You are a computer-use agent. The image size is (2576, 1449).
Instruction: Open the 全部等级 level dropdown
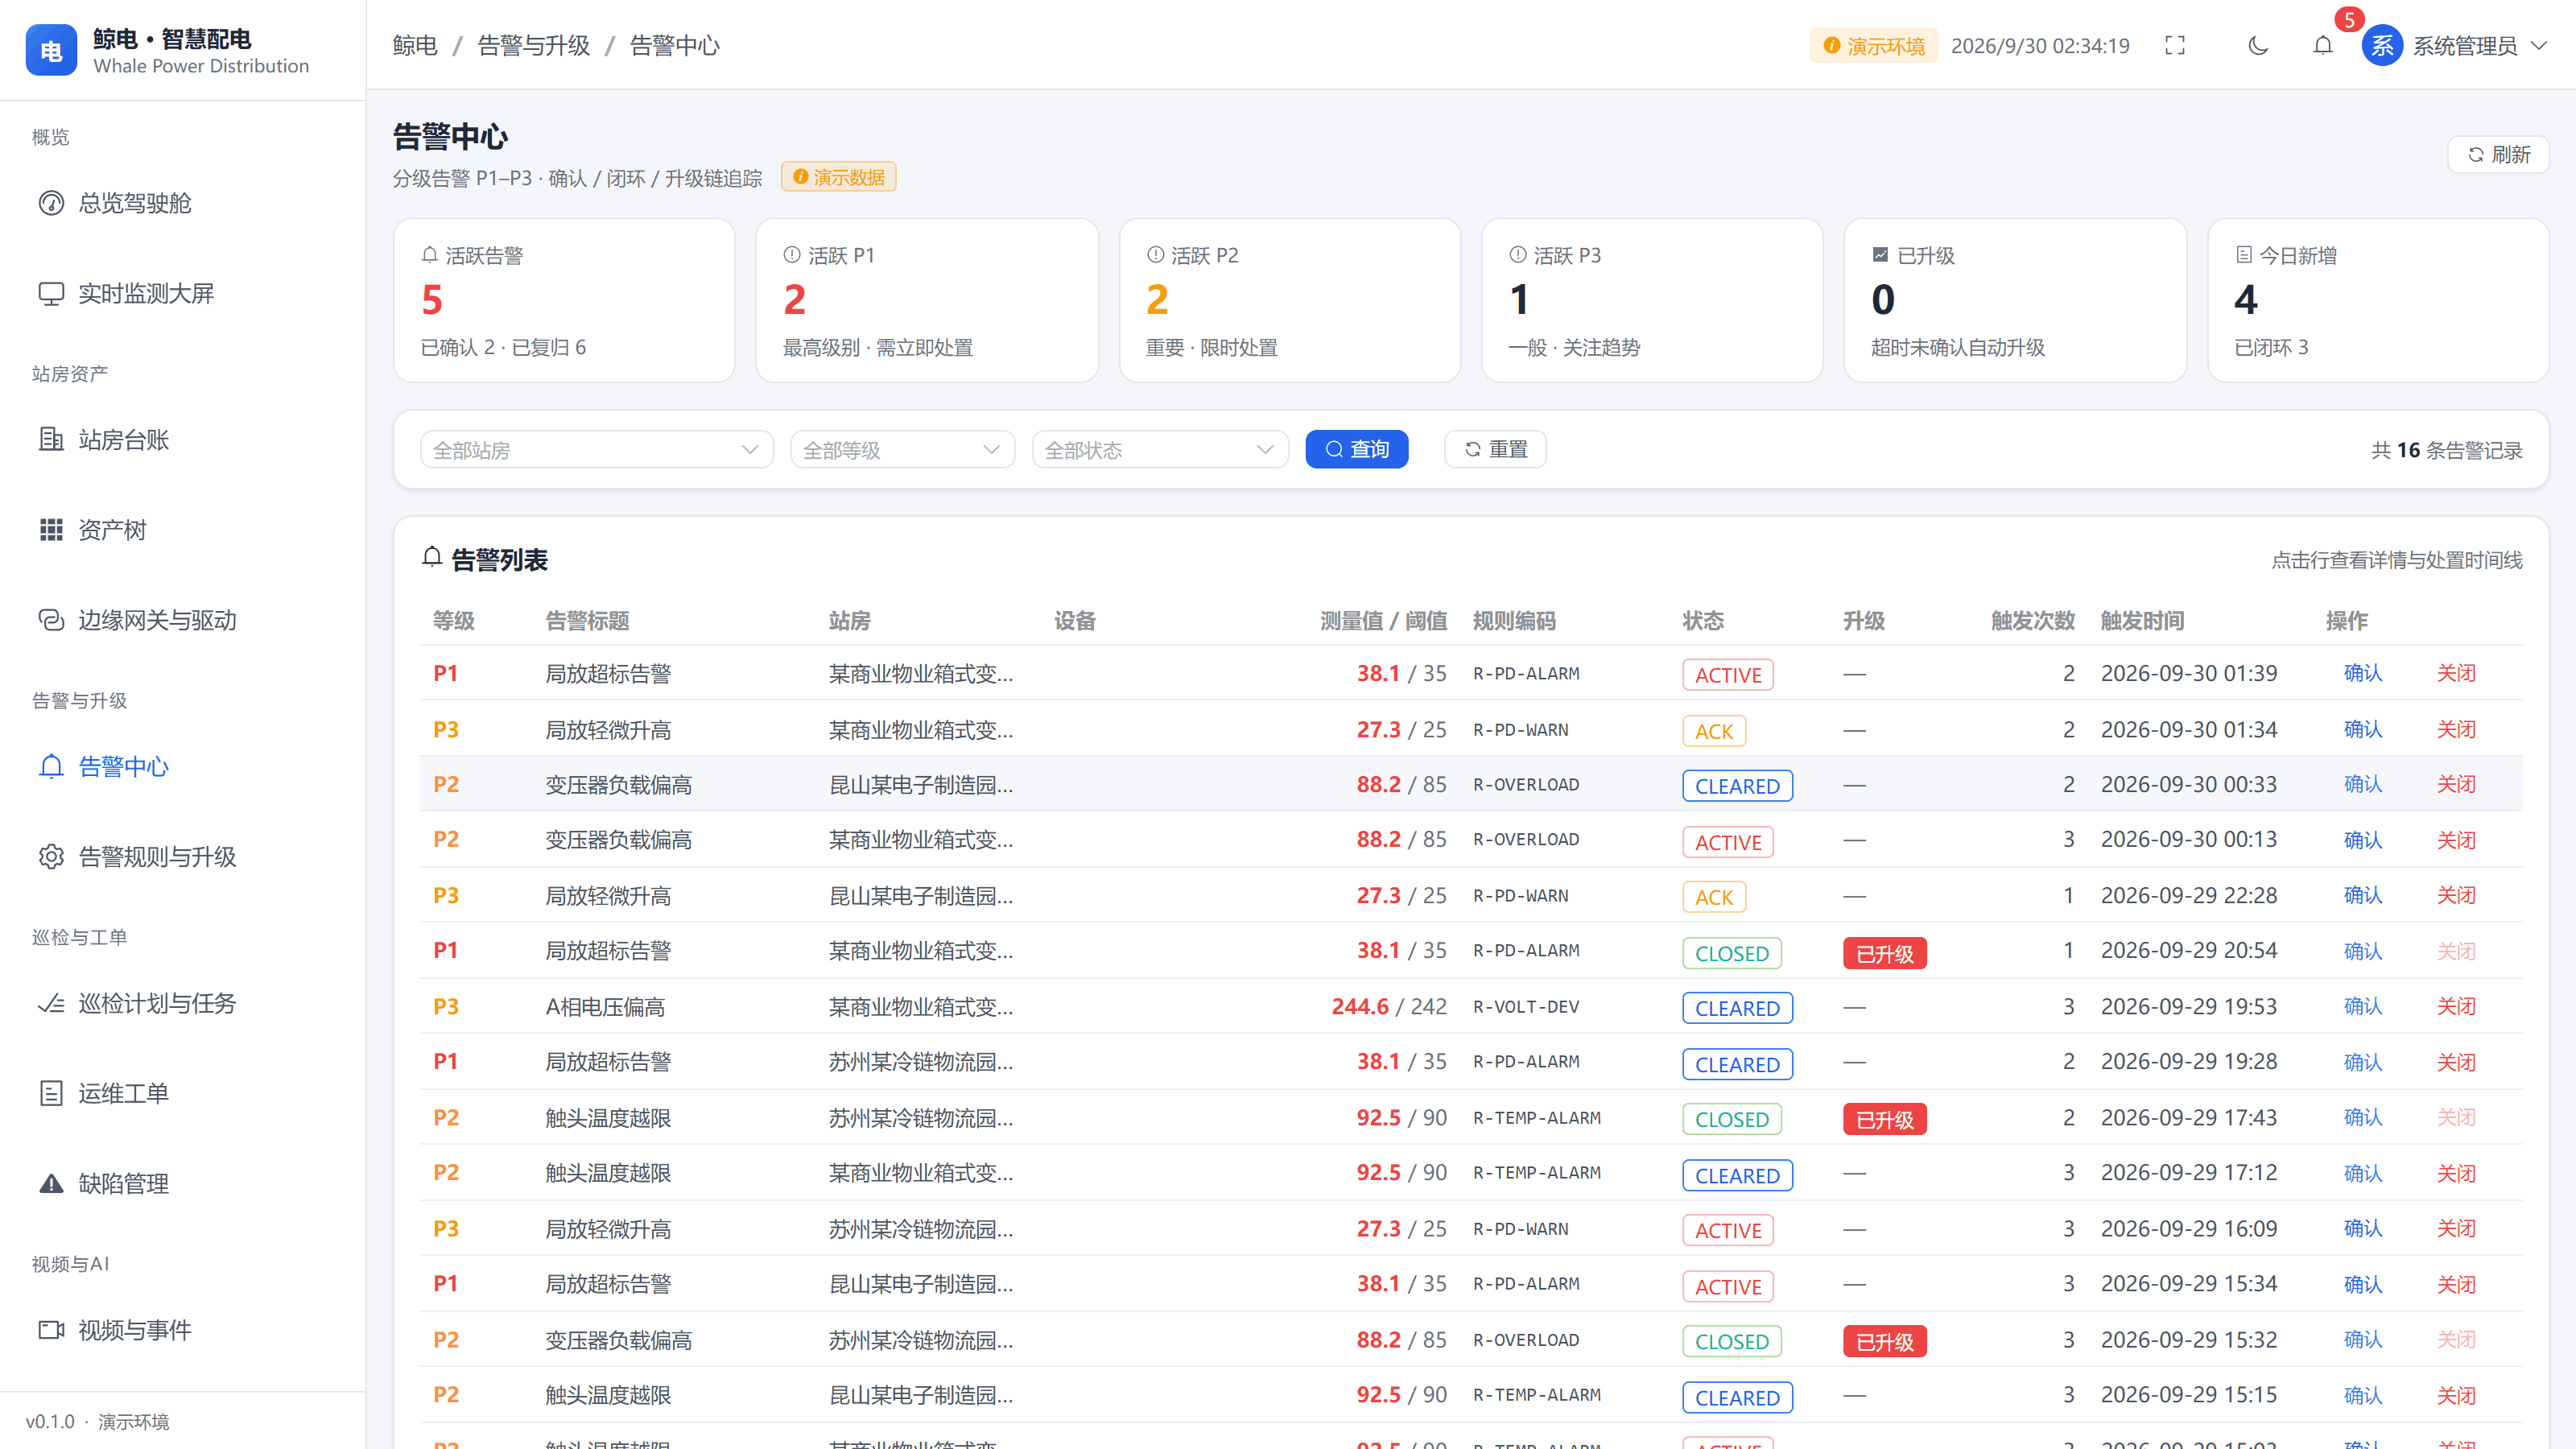click(x=902, y=449)
